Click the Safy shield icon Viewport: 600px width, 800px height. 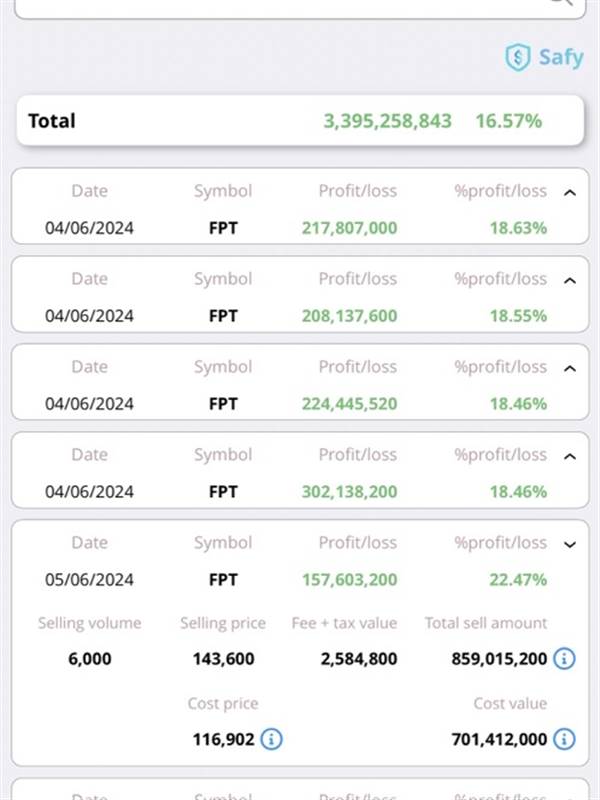pyautogui.click(x=517, y=57)
